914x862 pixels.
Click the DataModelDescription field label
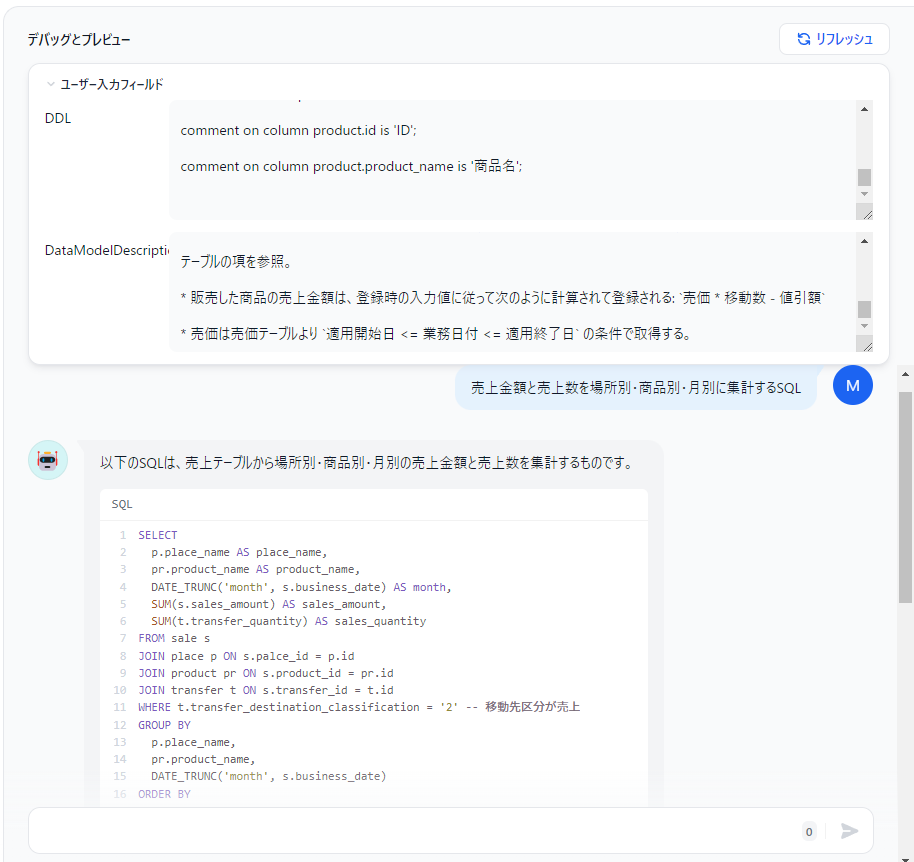[107, 251]
